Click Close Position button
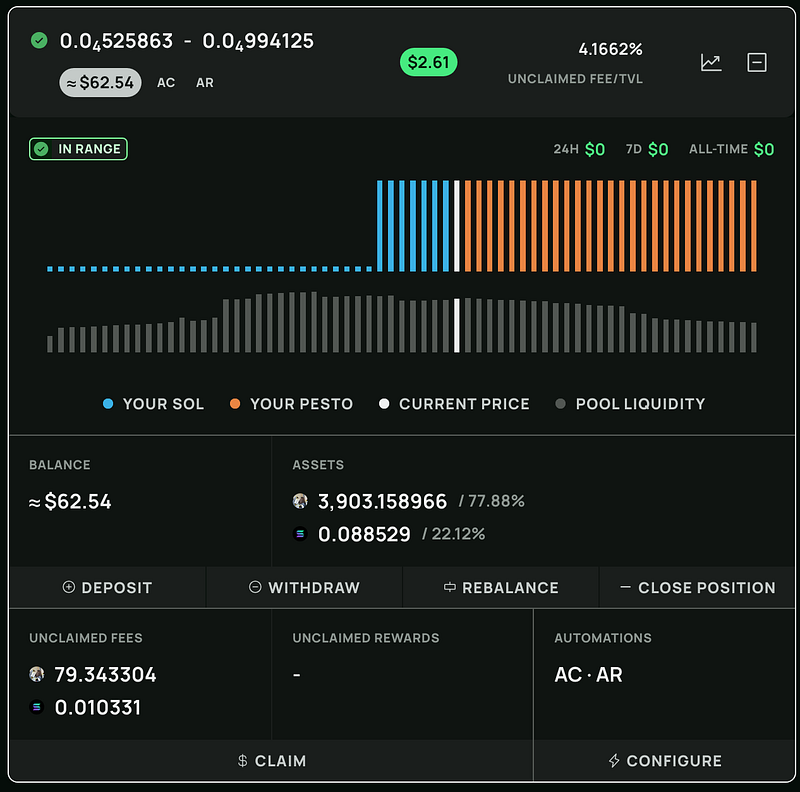The width and height of the screenshot is (800, 792). (x=697, y=587)
